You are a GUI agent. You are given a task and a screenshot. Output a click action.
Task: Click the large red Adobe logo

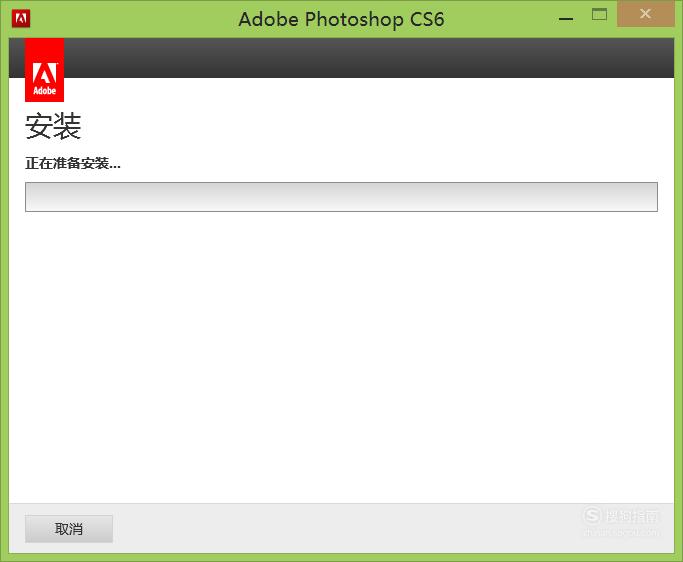tap(44, 70)
